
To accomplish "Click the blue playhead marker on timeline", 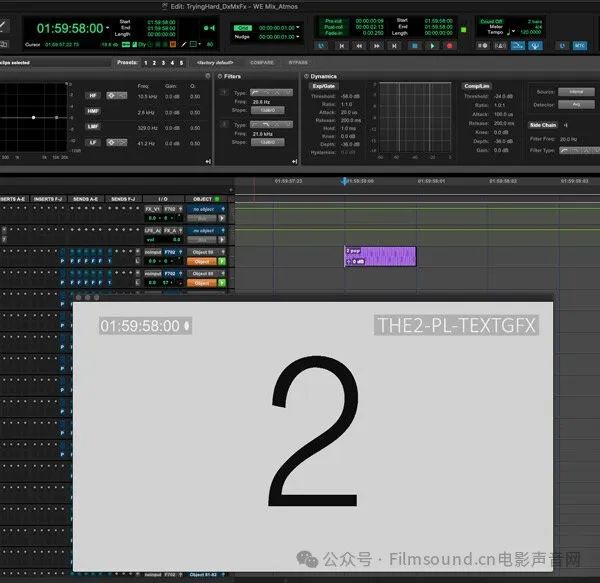I will pyautogui.click(x=344, y=181).
